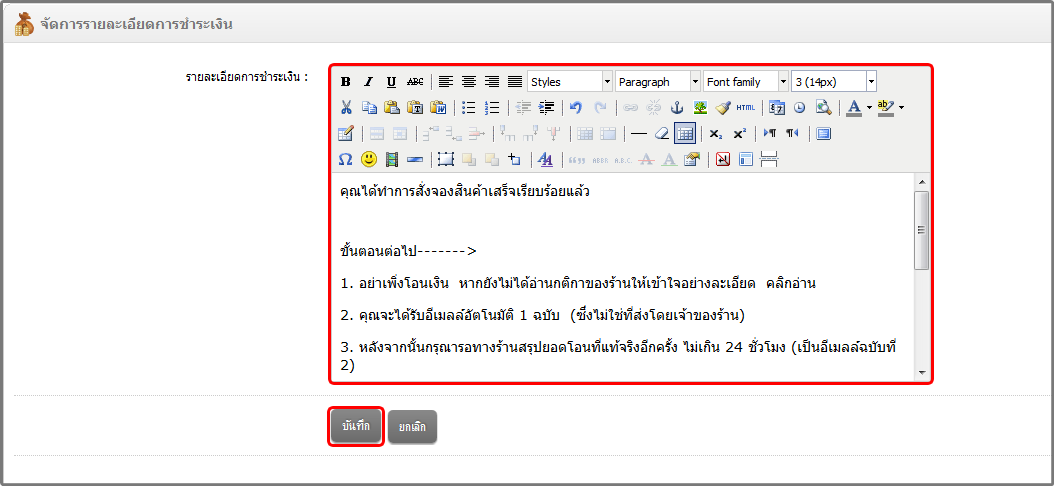
Task: Justify text fully
Action: tap(515, 82)
